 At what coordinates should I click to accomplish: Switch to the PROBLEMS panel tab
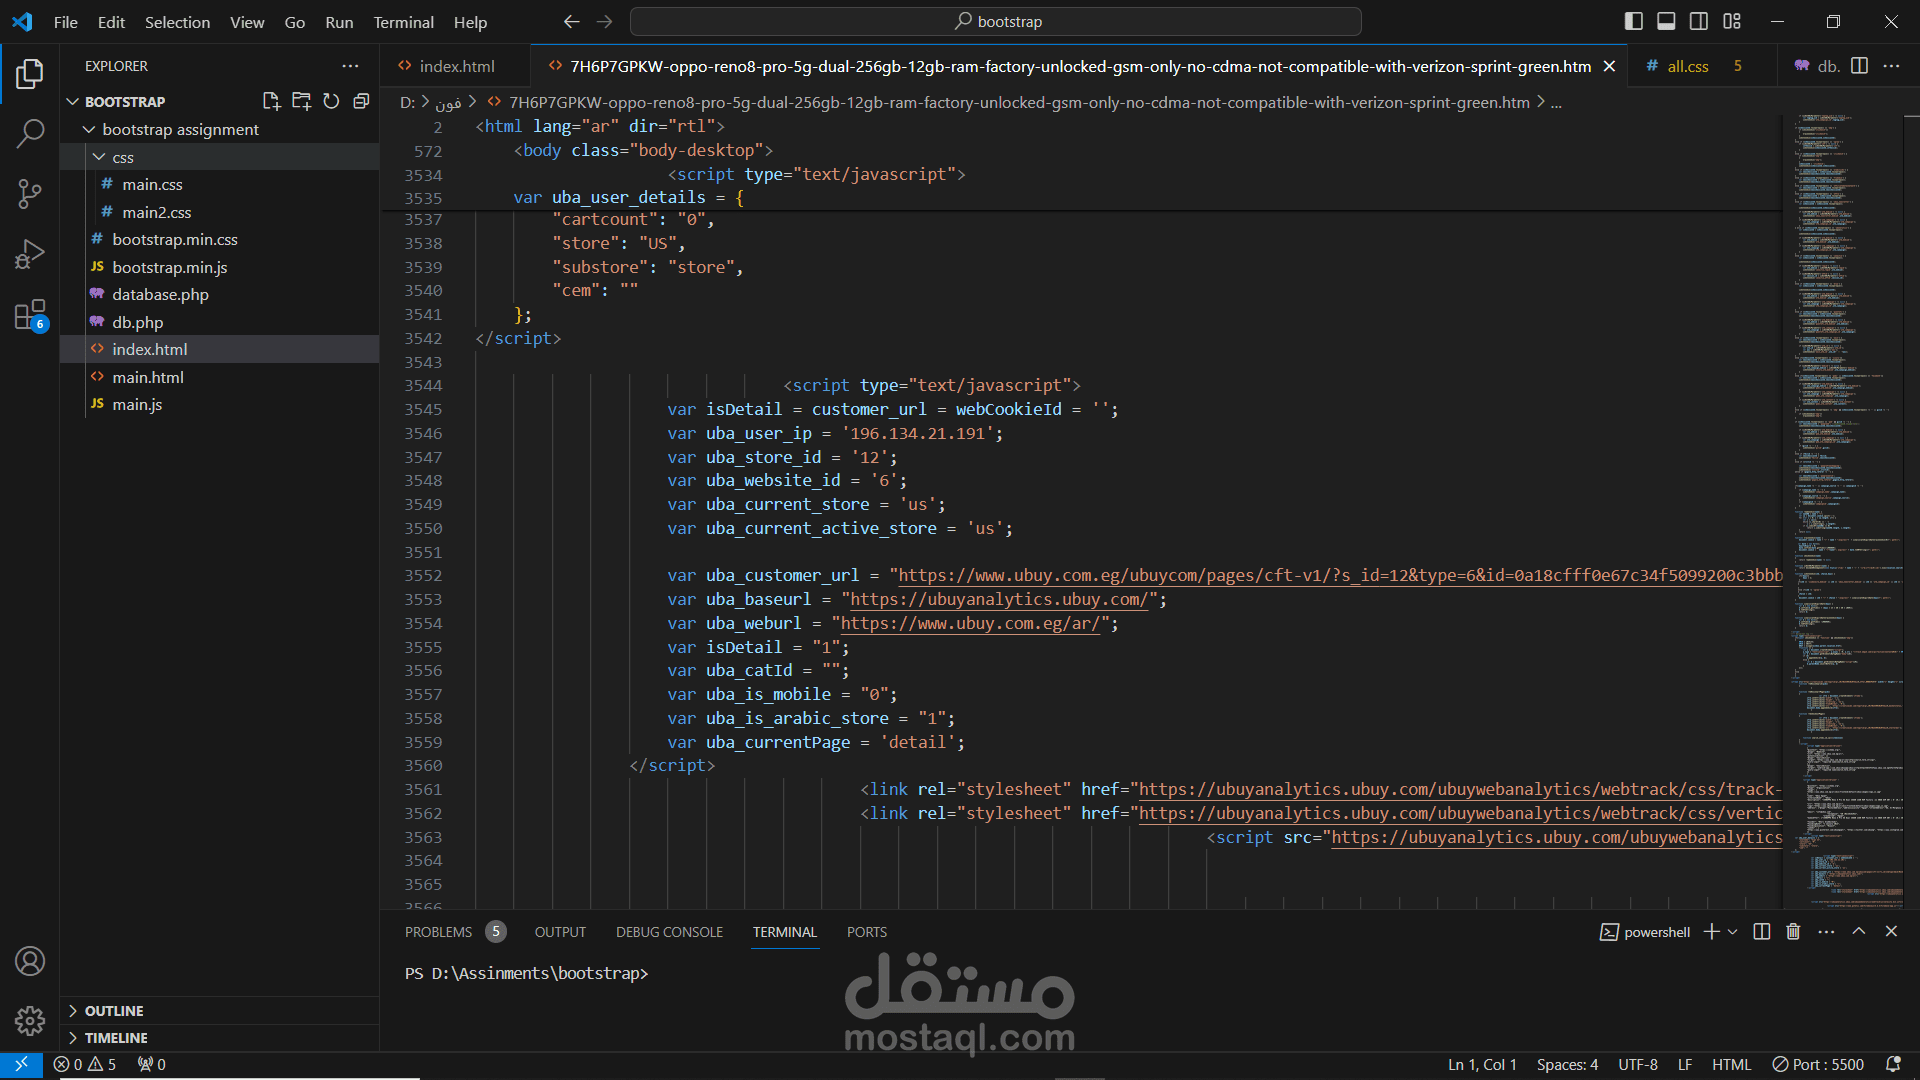tap(438, 932)
